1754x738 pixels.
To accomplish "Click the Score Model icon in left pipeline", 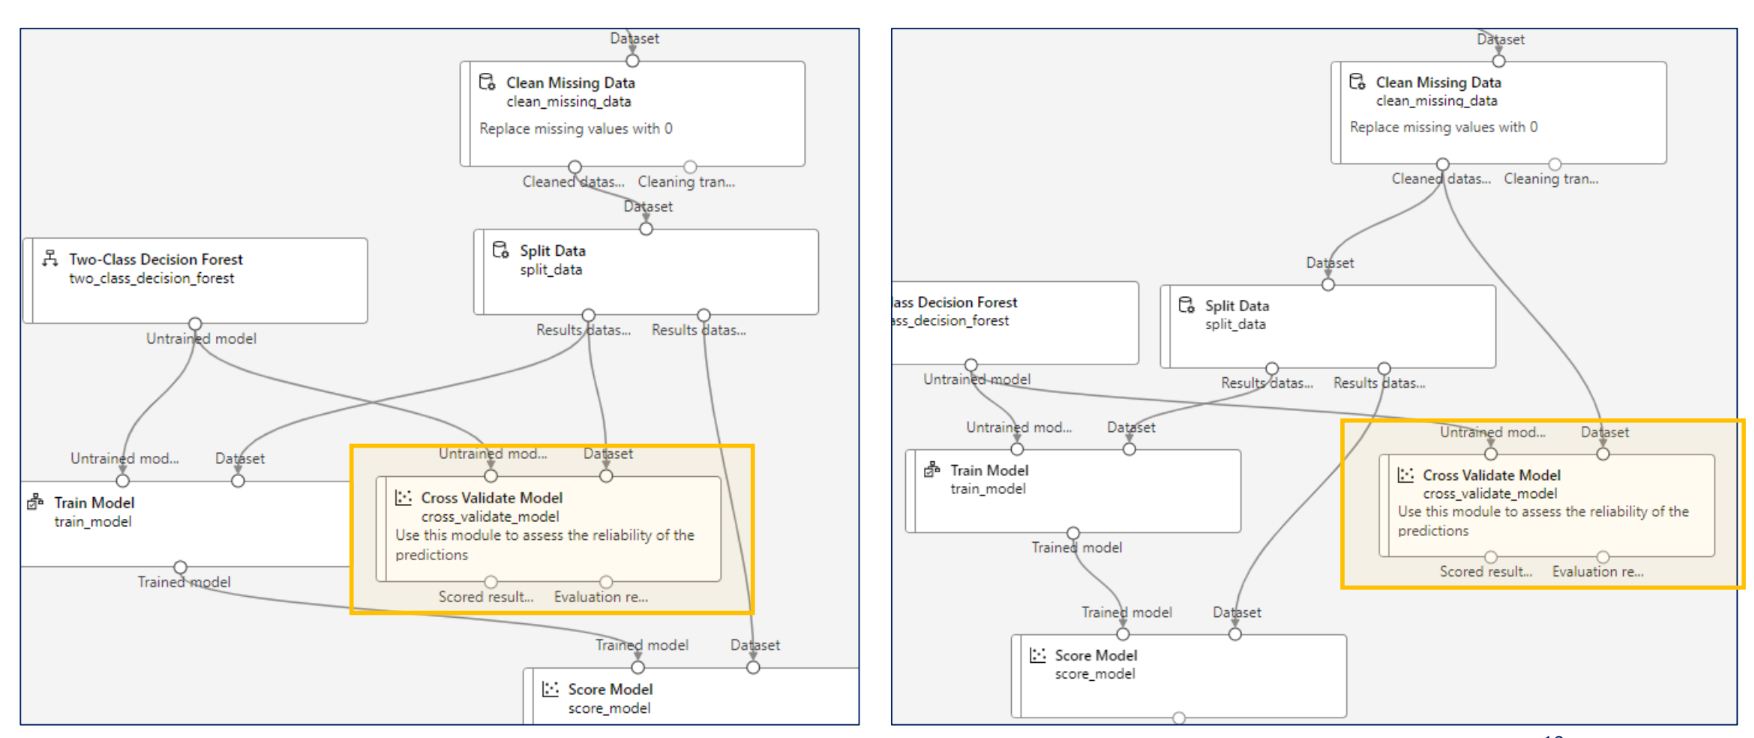I will tap(550, 689).
